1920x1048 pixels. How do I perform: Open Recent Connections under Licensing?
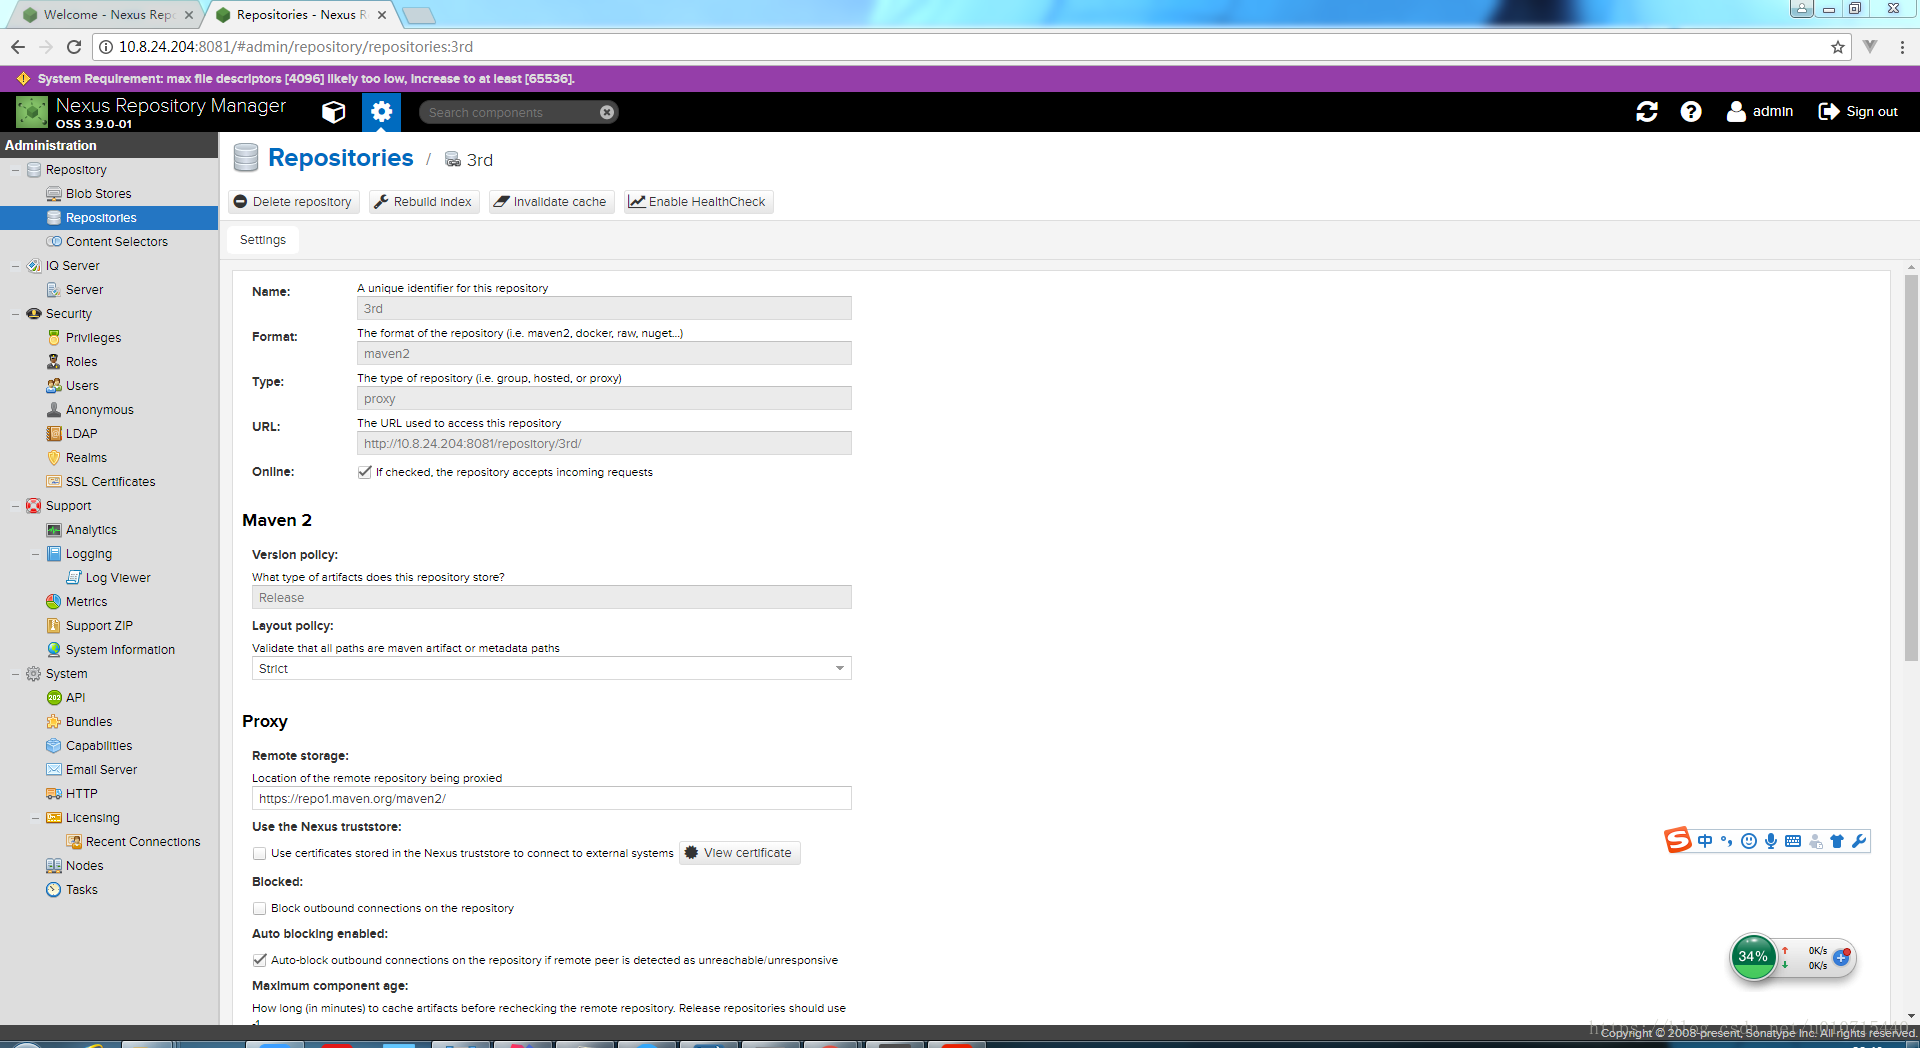(142, 842)
